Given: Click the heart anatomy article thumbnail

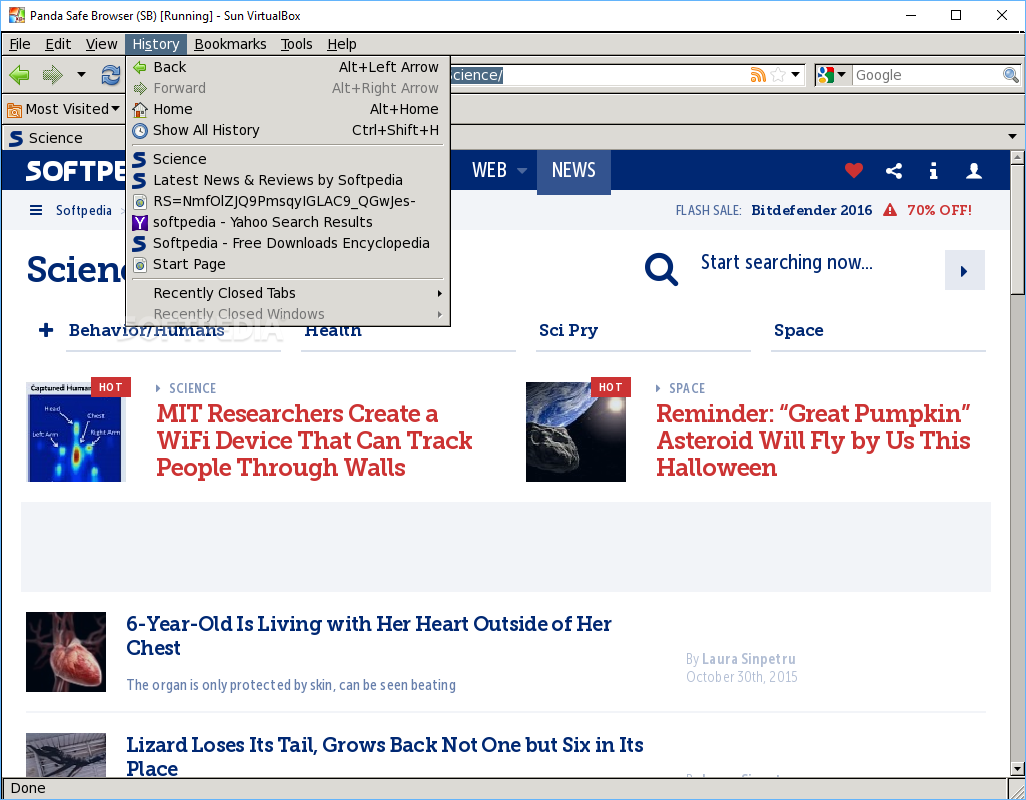Looking at the screenshot, I should click(66, 652).
